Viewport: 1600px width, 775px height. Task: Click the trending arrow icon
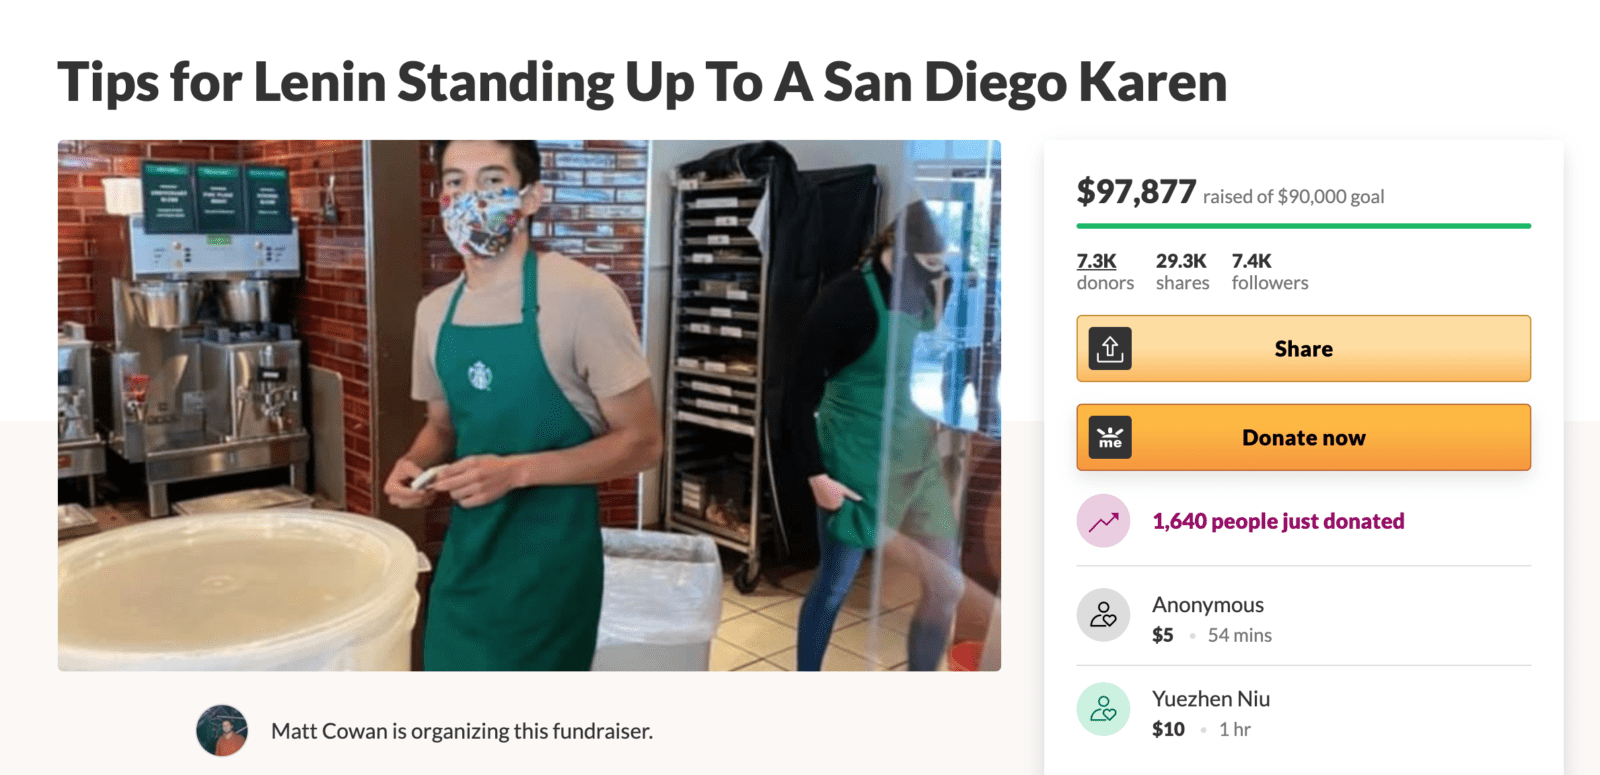(x=1103, y=521)
